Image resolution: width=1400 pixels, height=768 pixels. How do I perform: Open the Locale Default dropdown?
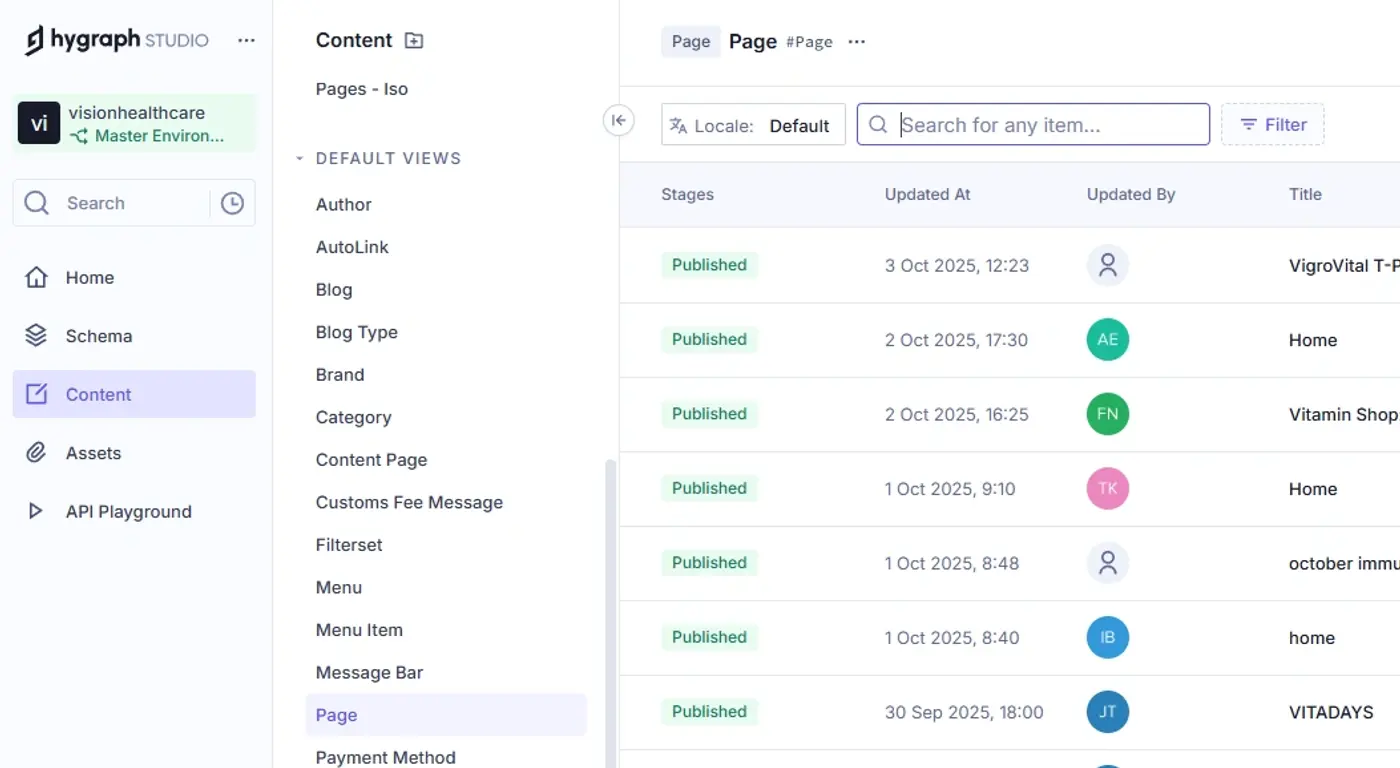753,125
